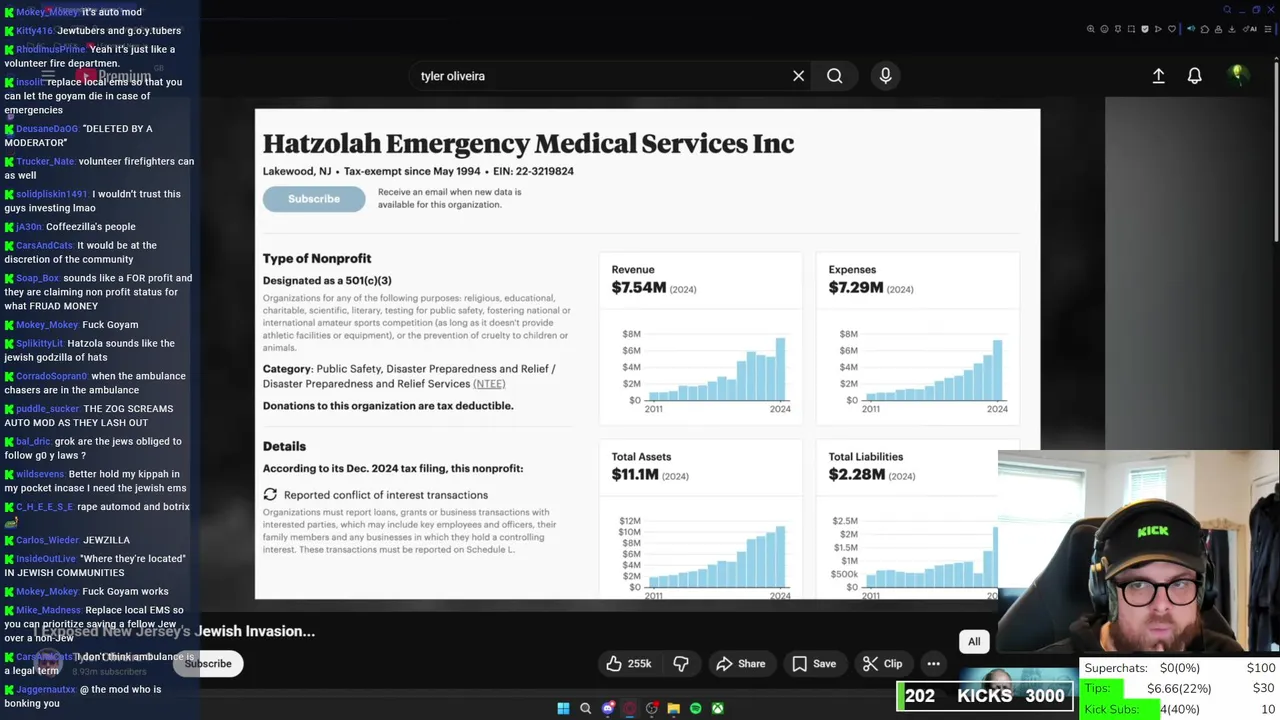Screen dimensions: 1280x720
Task: Click the shield protection icon in browser toolbar
Action: point(1145,29)
